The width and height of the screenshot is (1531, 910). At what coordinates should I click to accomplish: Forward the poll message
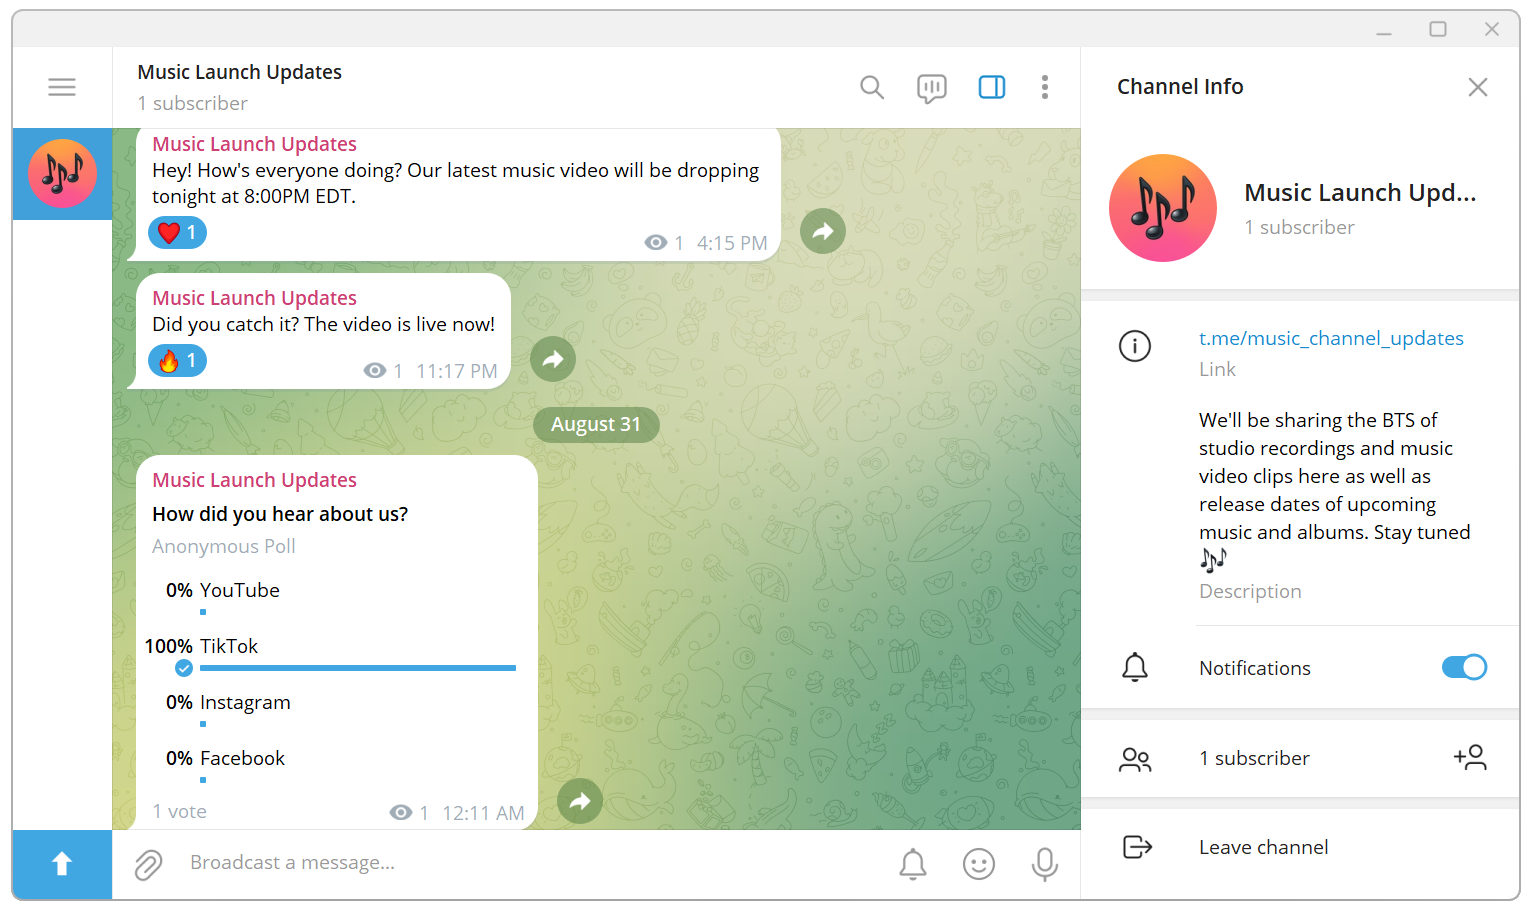coord(580,801)
